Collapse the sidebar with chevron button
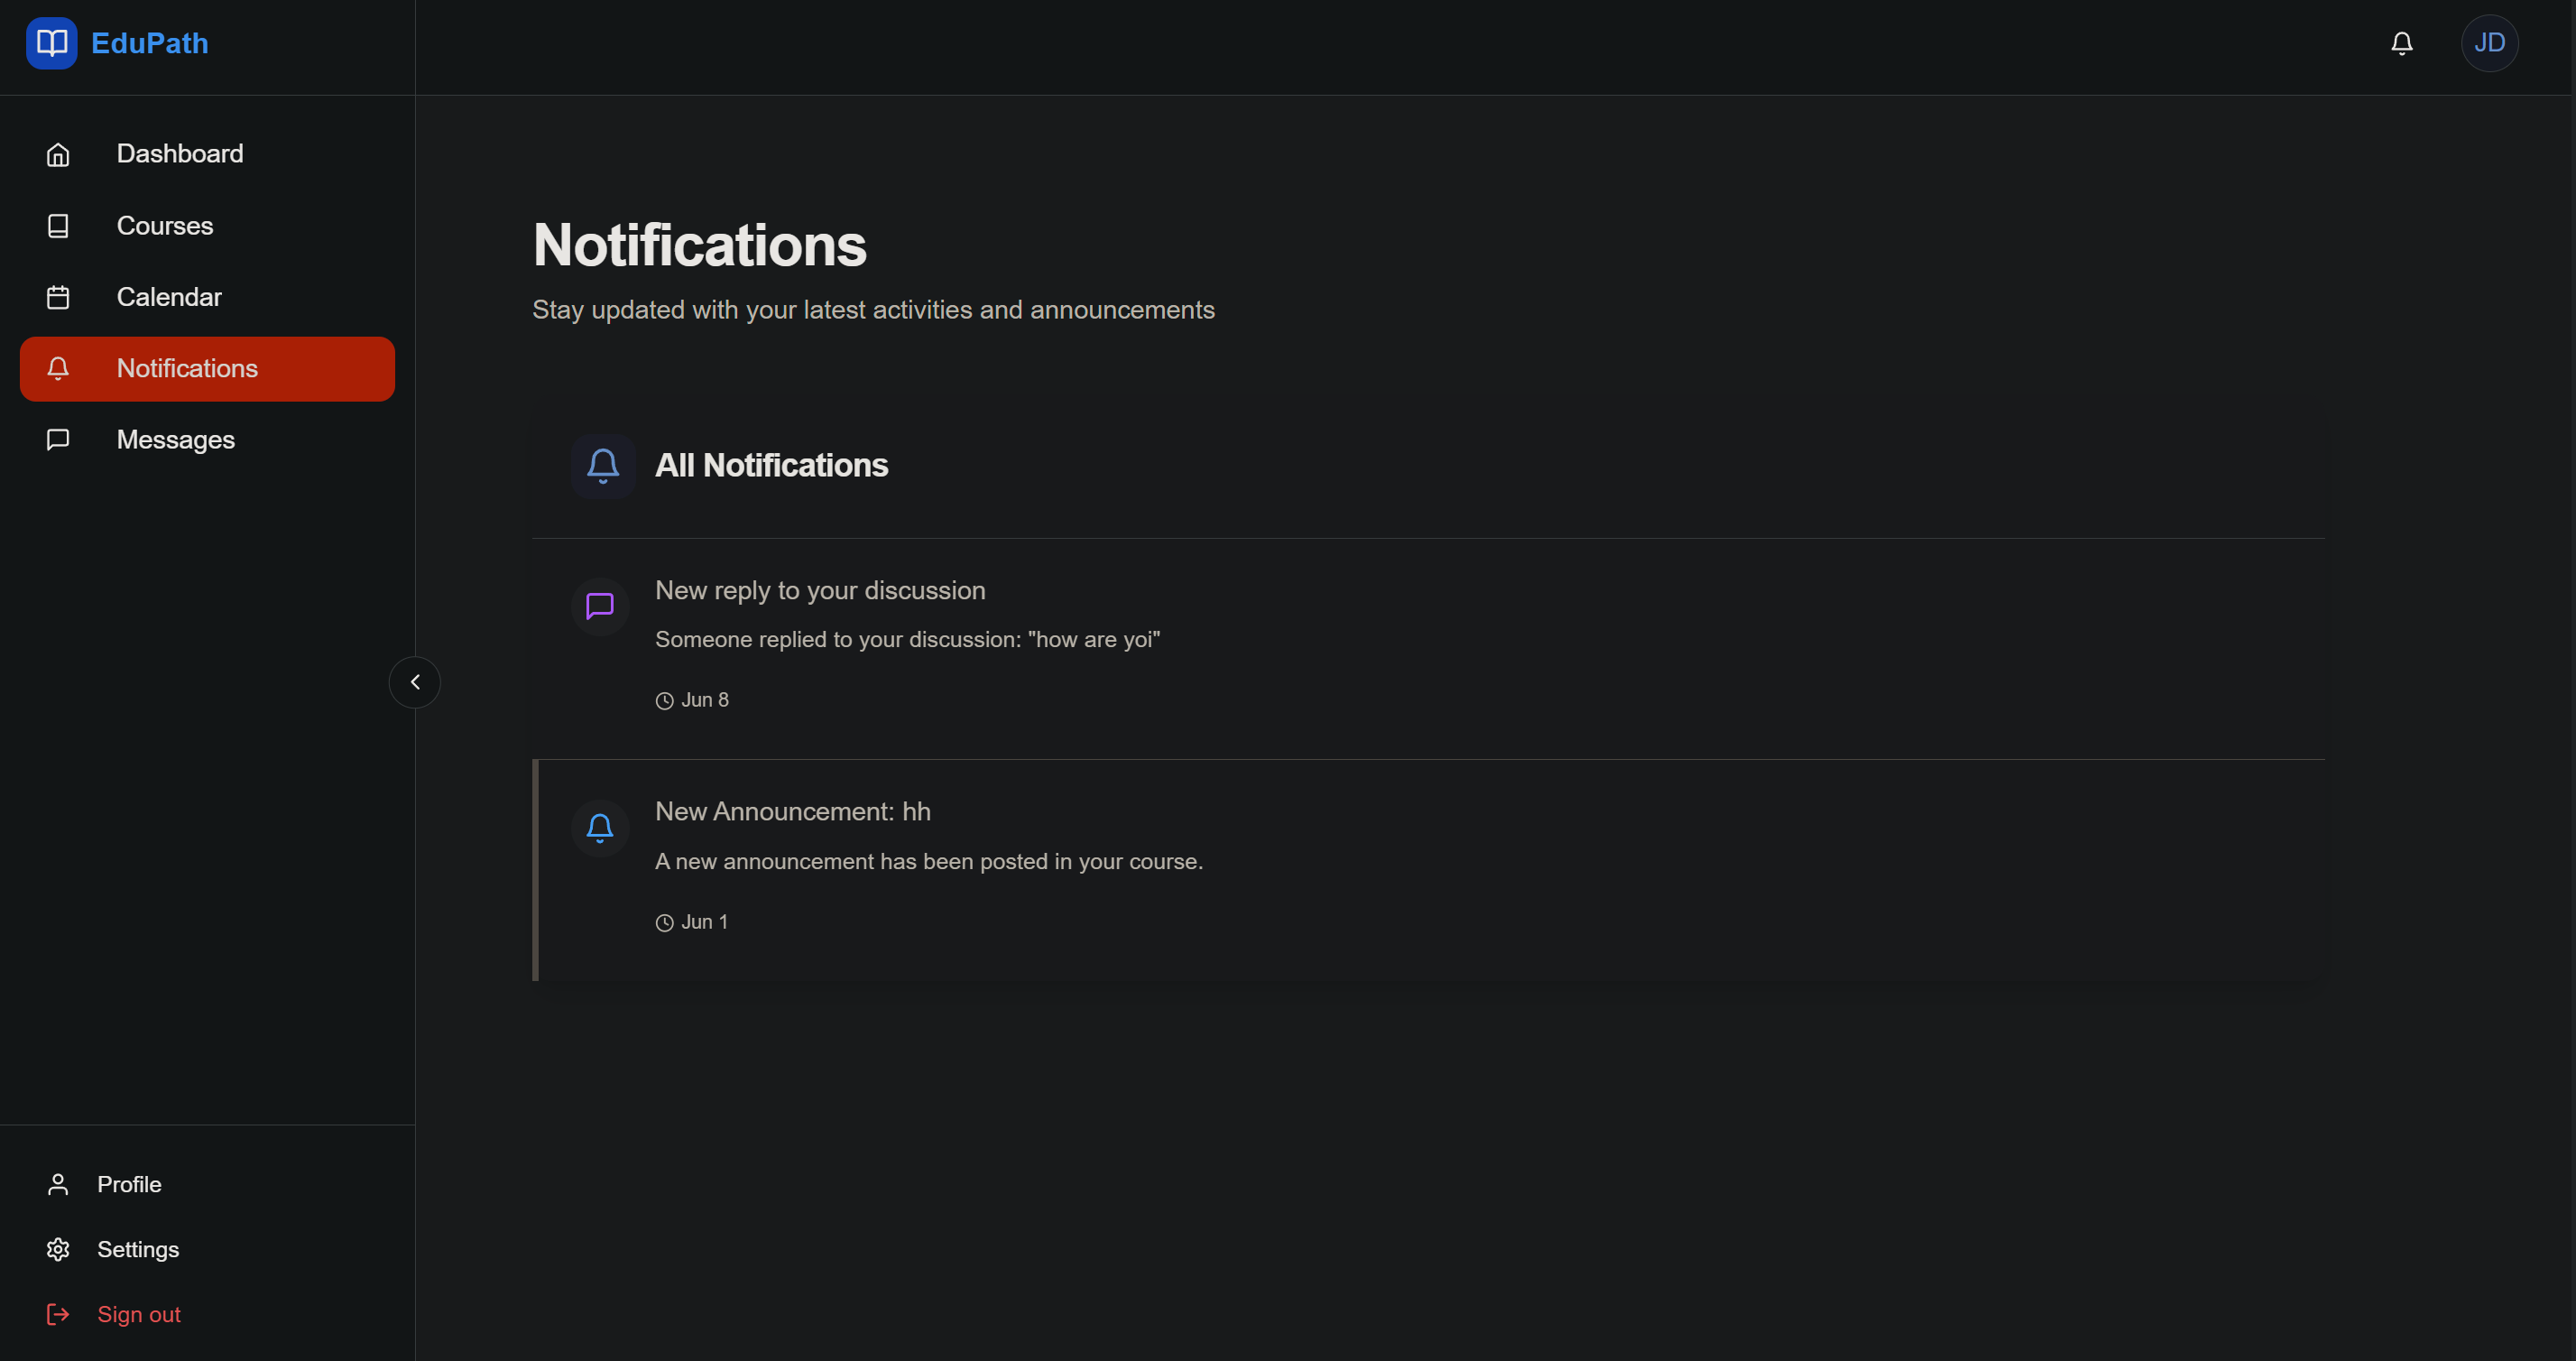Screen dimensions: 2576x1361 [414, 682]
